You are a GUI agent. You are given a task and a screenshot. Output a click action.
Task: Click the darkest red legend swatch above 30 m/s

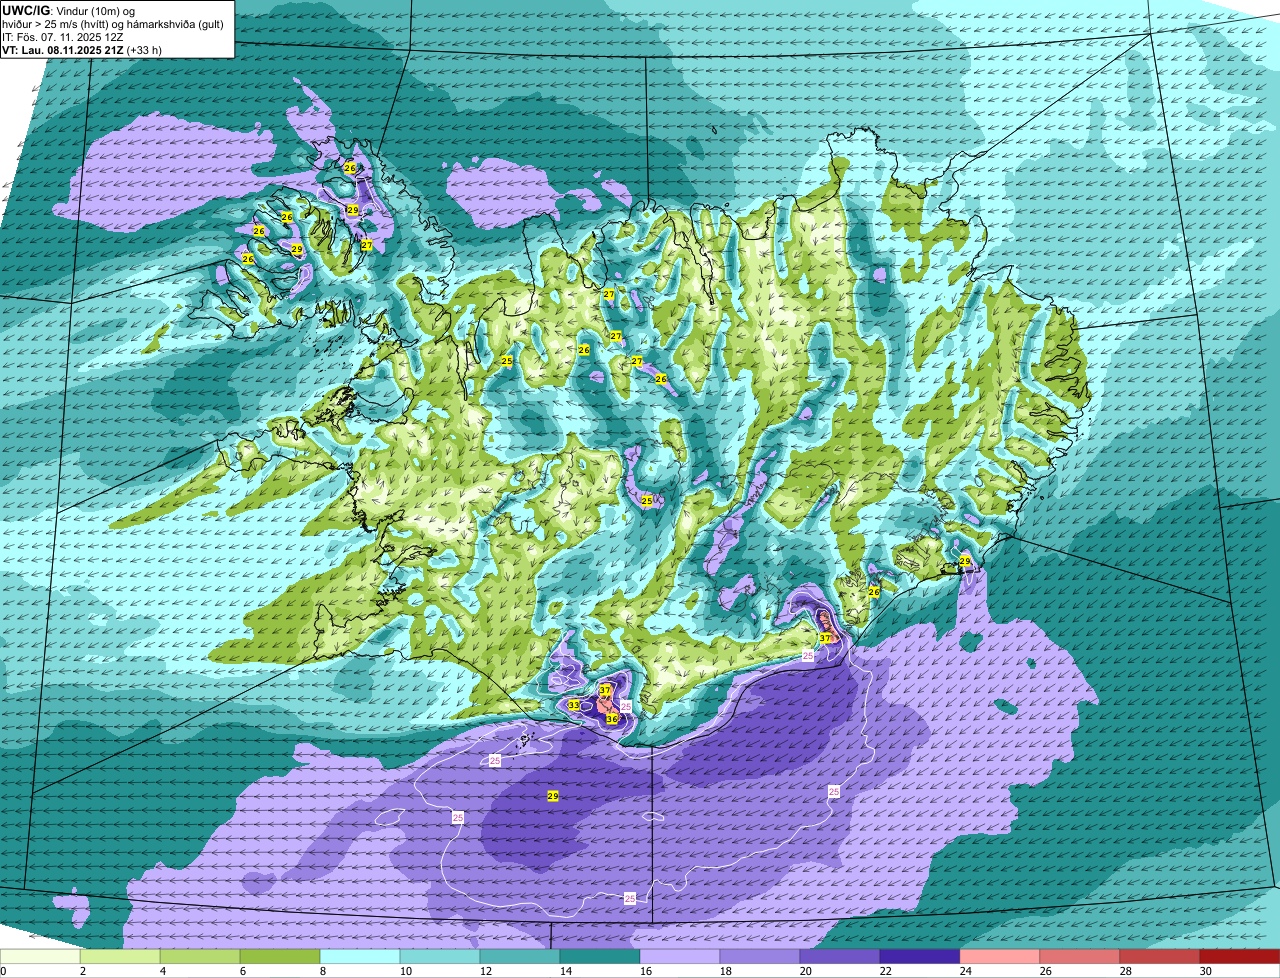[x=1240, y=957]
